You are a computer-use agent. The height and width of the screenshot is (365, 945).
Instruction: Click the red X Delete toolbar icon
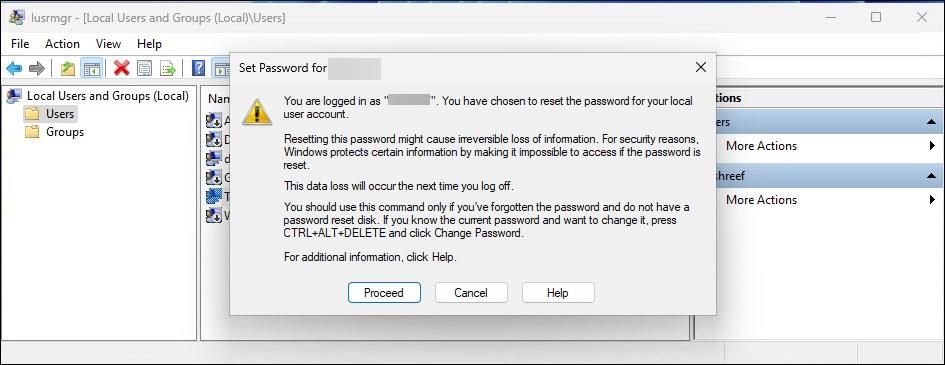tap(122, 69)
